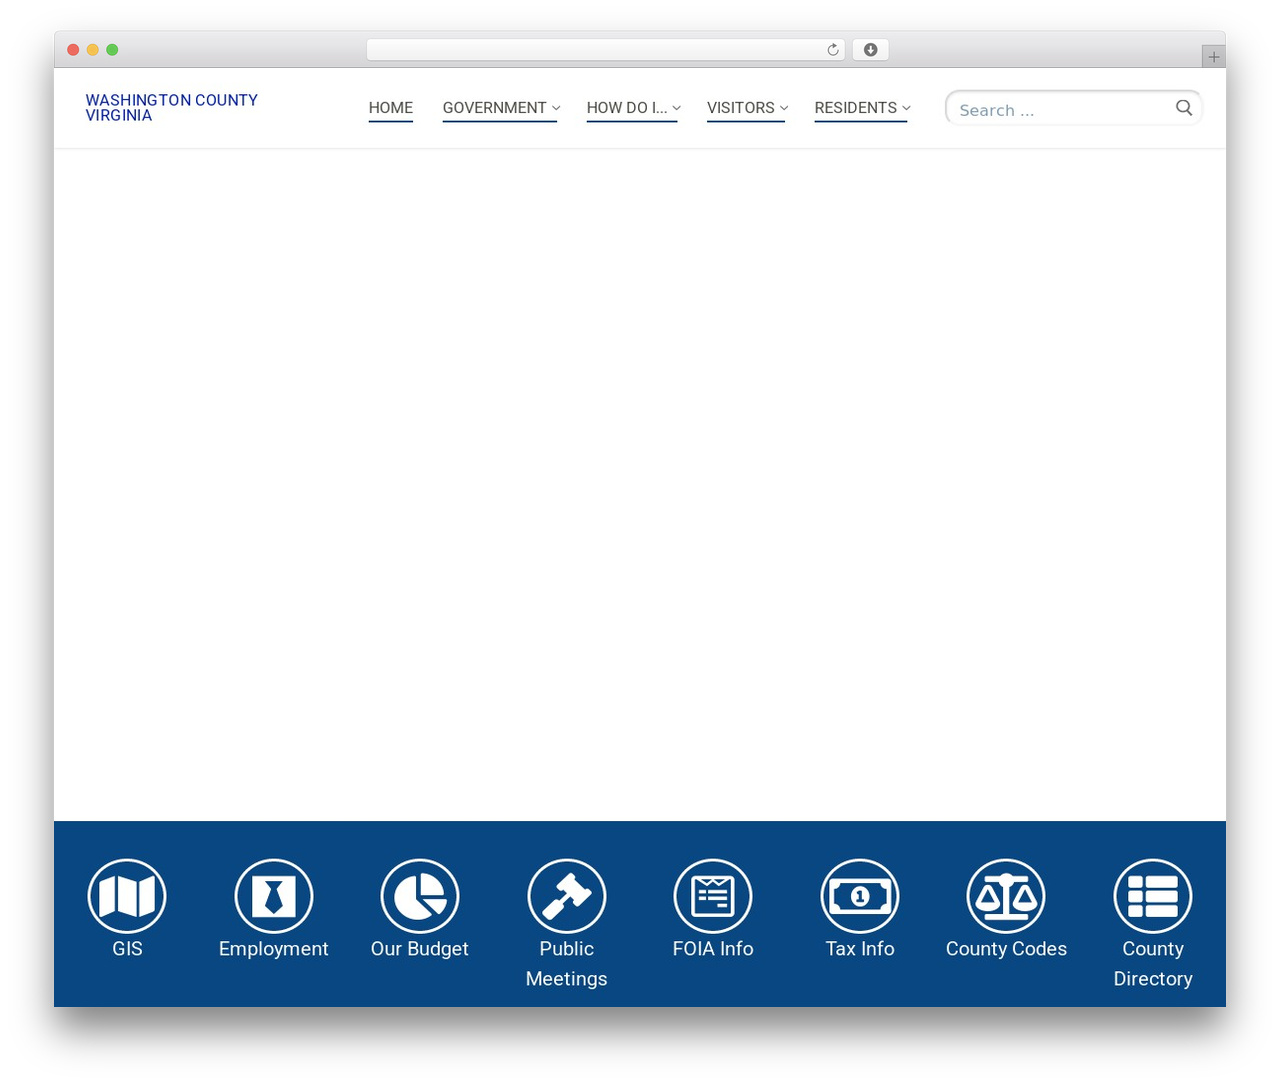Click the Washington County Virginia logo link

click(171, 108)
